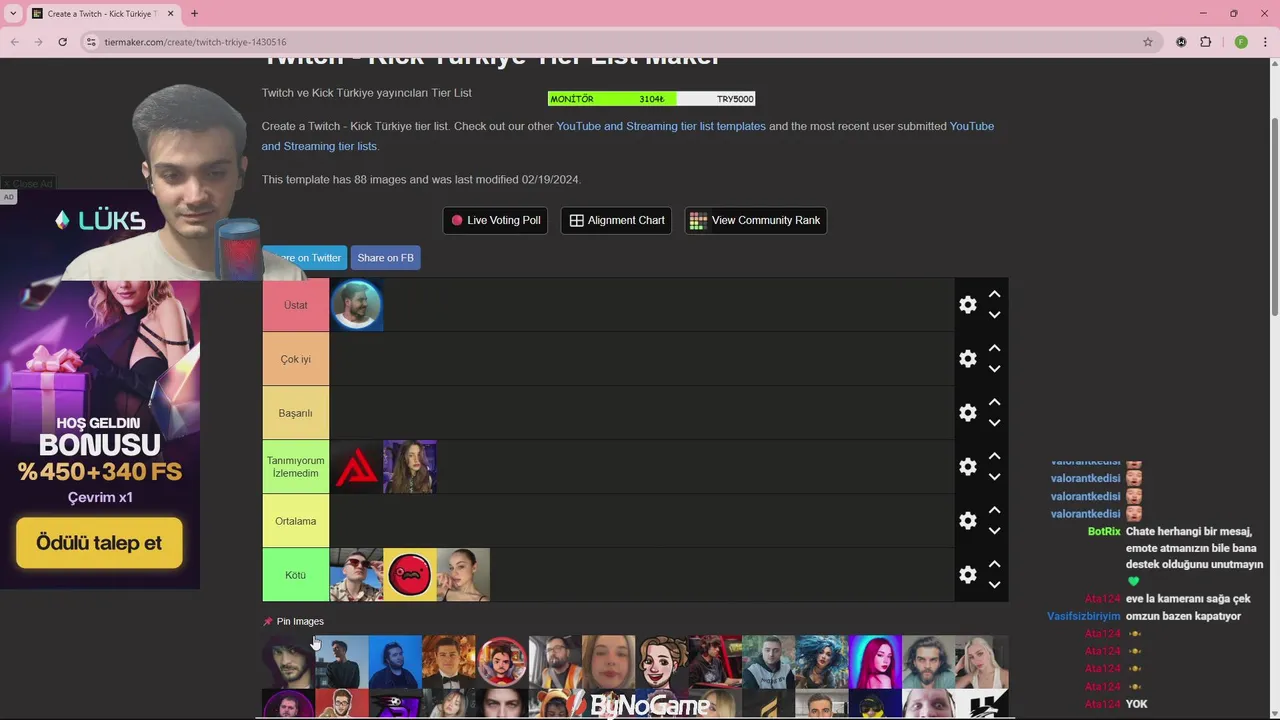Move the Çok iyi row down
1280x720 pixels.
tap(994, 369)
